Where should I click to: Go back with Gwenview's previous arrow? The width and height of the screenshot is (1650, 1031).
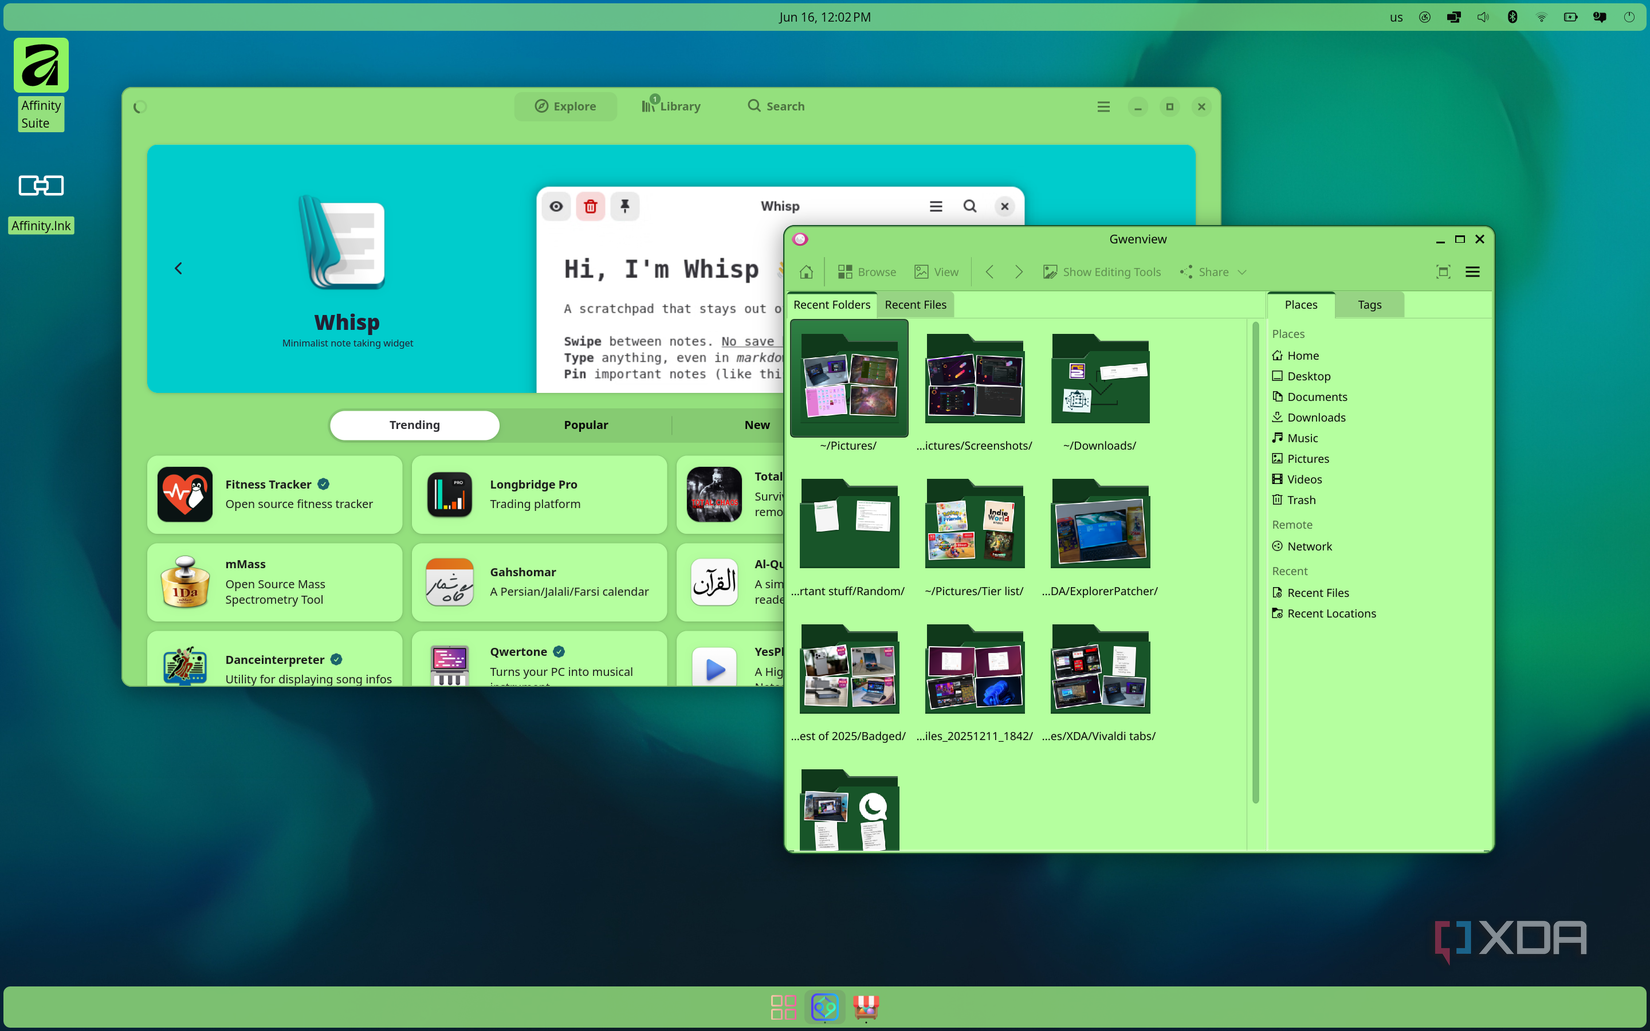click(990, 272)
